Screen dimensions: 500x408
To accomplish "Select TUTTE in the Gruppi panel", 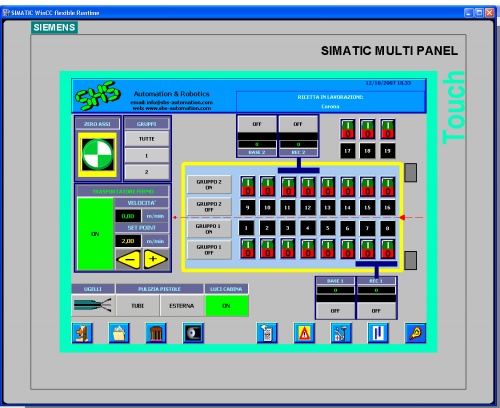I will click(x=147, y=139).
